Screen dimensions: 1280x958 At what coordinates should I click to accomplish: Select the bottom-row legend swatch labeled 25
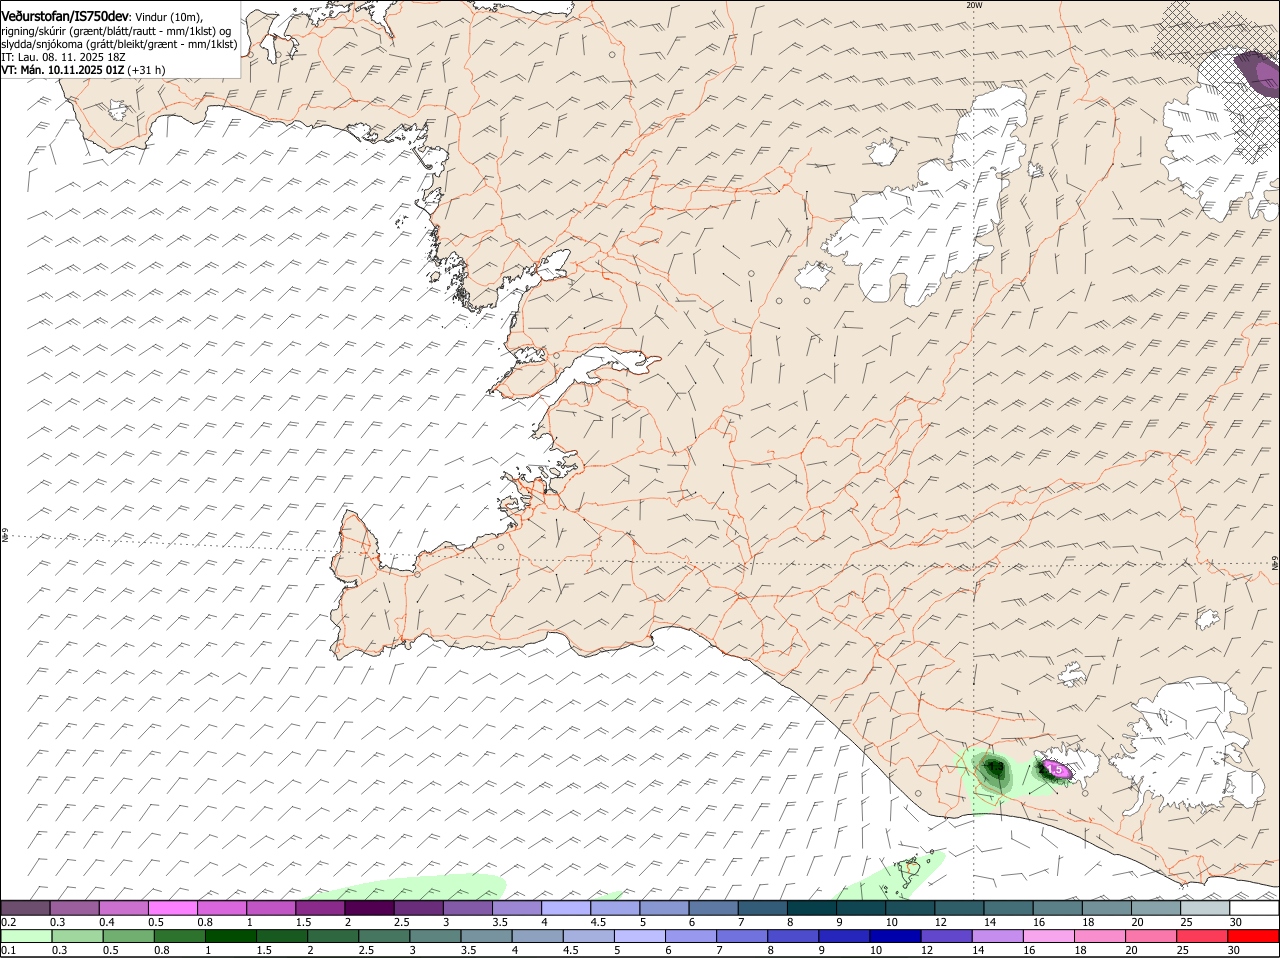[x=1202, y=937]
